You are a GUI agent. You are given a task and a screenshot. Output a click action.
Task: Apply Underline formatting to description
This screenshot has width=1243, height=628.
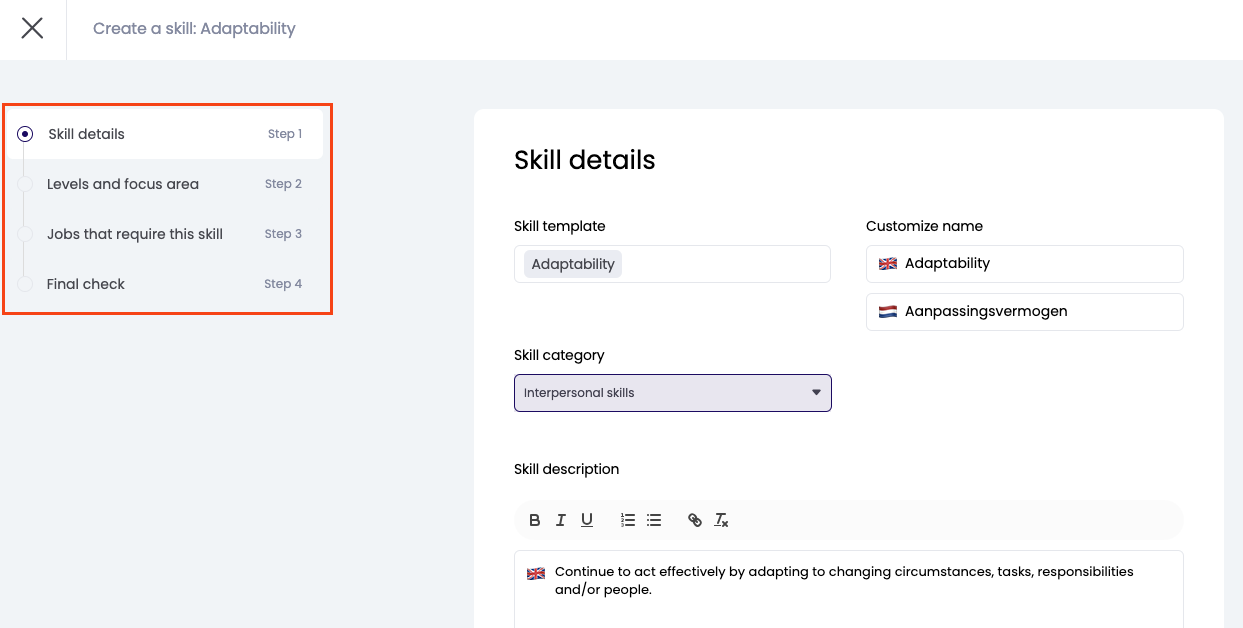pyautogui.click(x=587, y=520)
